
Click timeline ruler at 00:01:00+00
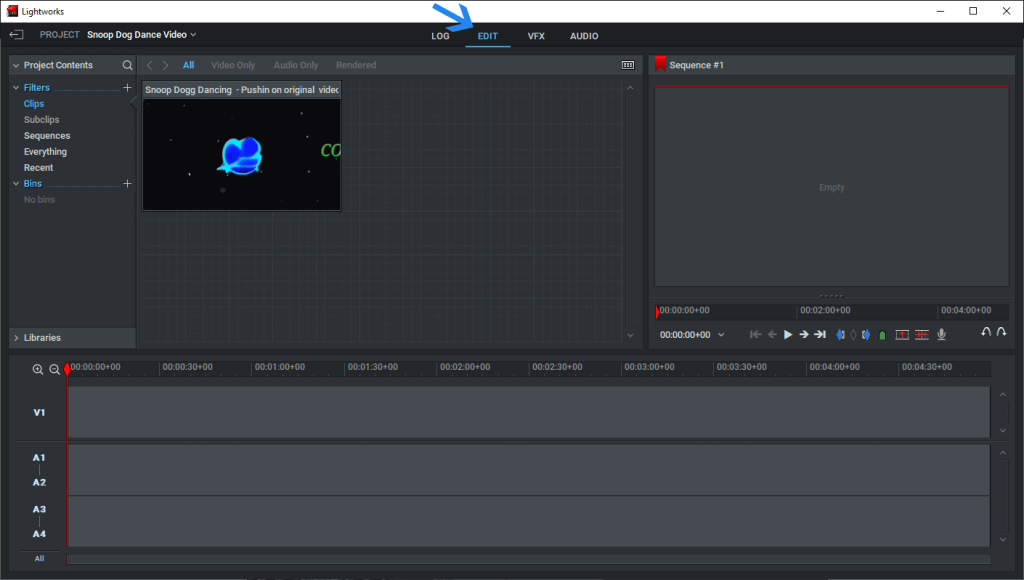tap(280, 367)
